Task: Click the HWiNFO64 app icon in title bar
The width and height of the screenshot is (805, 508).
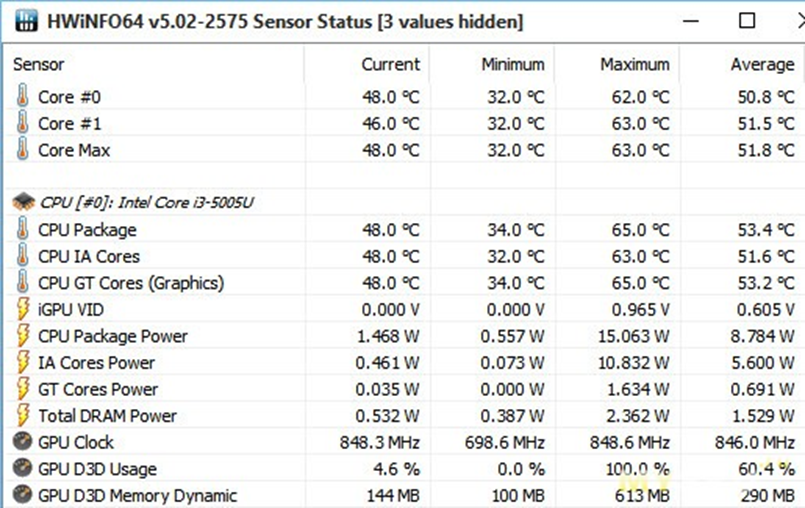Action: (22, 20)
